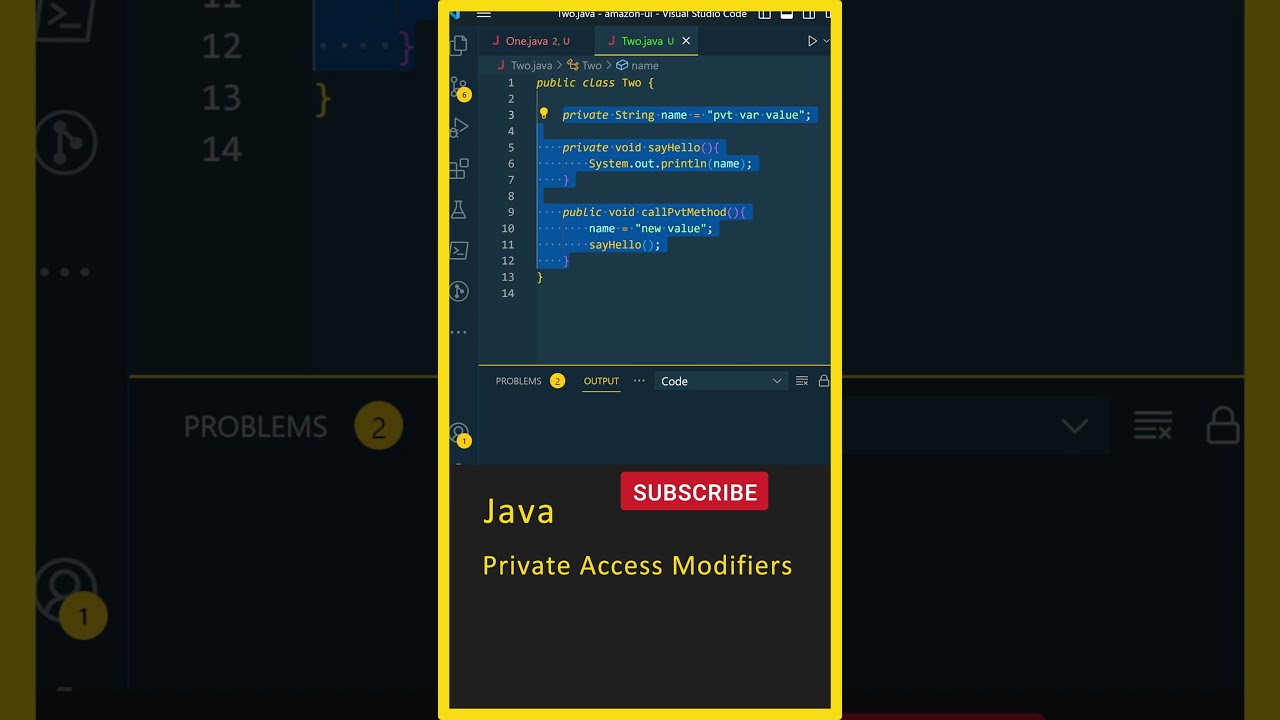Open the Explorer view in activity bar
This screenshot has width=1280, height=720.
coord(459,44)
